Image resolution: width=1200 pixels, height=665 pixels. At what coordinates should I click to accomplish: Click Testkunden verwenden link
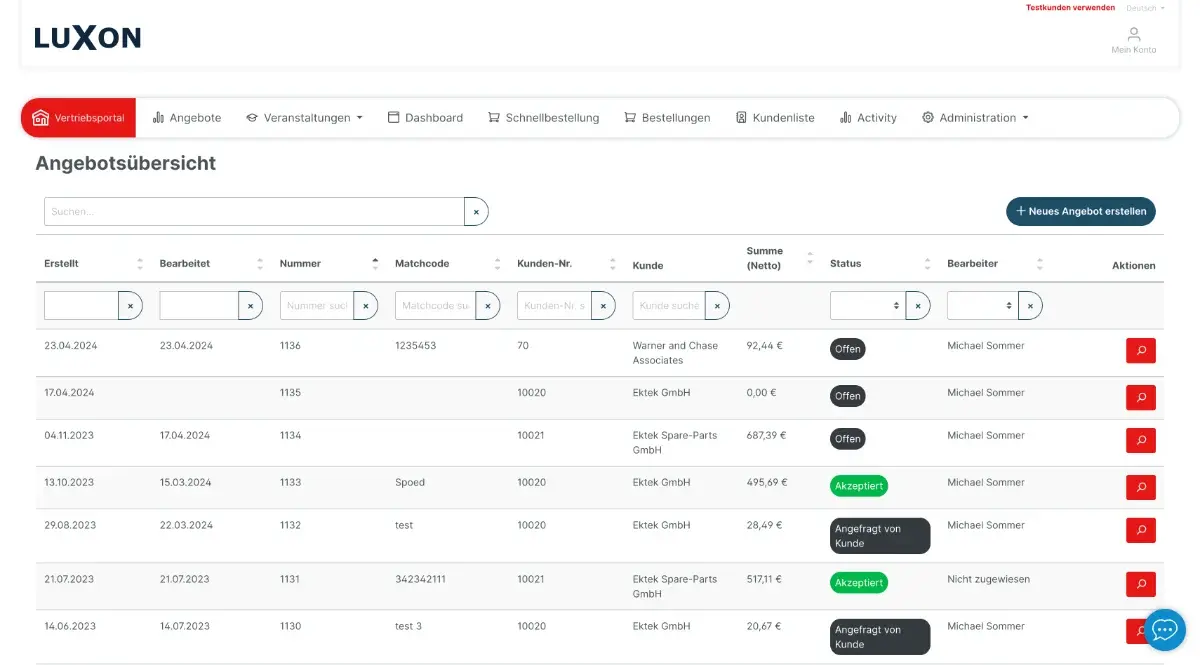pos(1069,7)
